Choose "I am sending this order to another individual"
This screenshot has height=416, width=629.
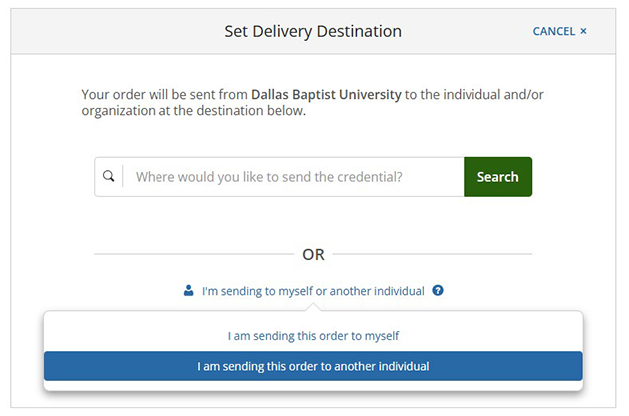[313, 366]
